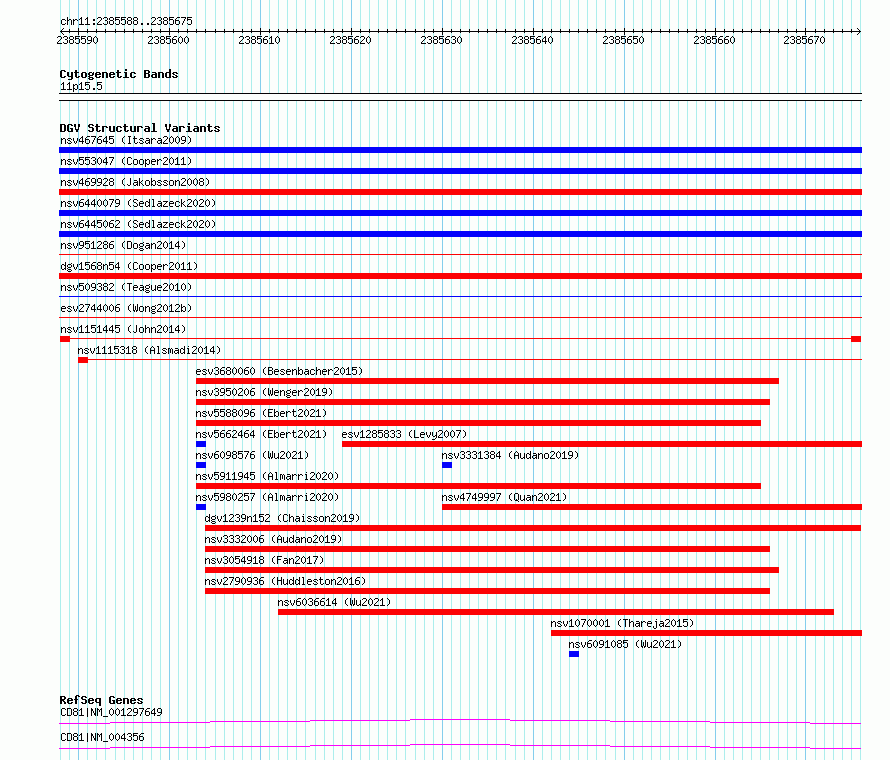Click the esv1285833 (Levy2007) label
The height and width of the screenshot is (760, 890).
[x=404, y=434]
